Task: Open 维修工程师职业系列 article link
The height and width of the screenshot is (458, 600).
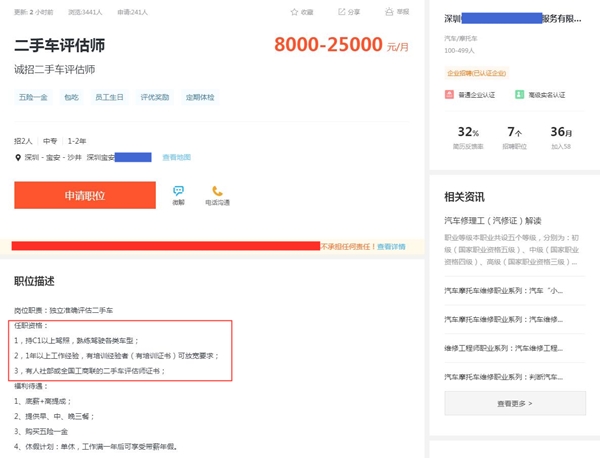Action: click(507, 348)
